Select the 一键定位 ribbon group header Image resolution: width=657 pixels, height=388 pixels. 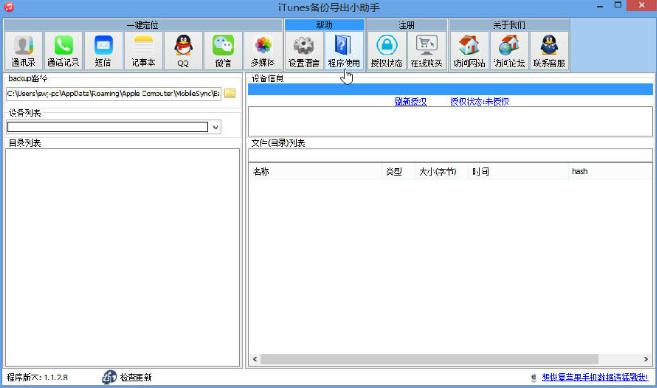142,25
